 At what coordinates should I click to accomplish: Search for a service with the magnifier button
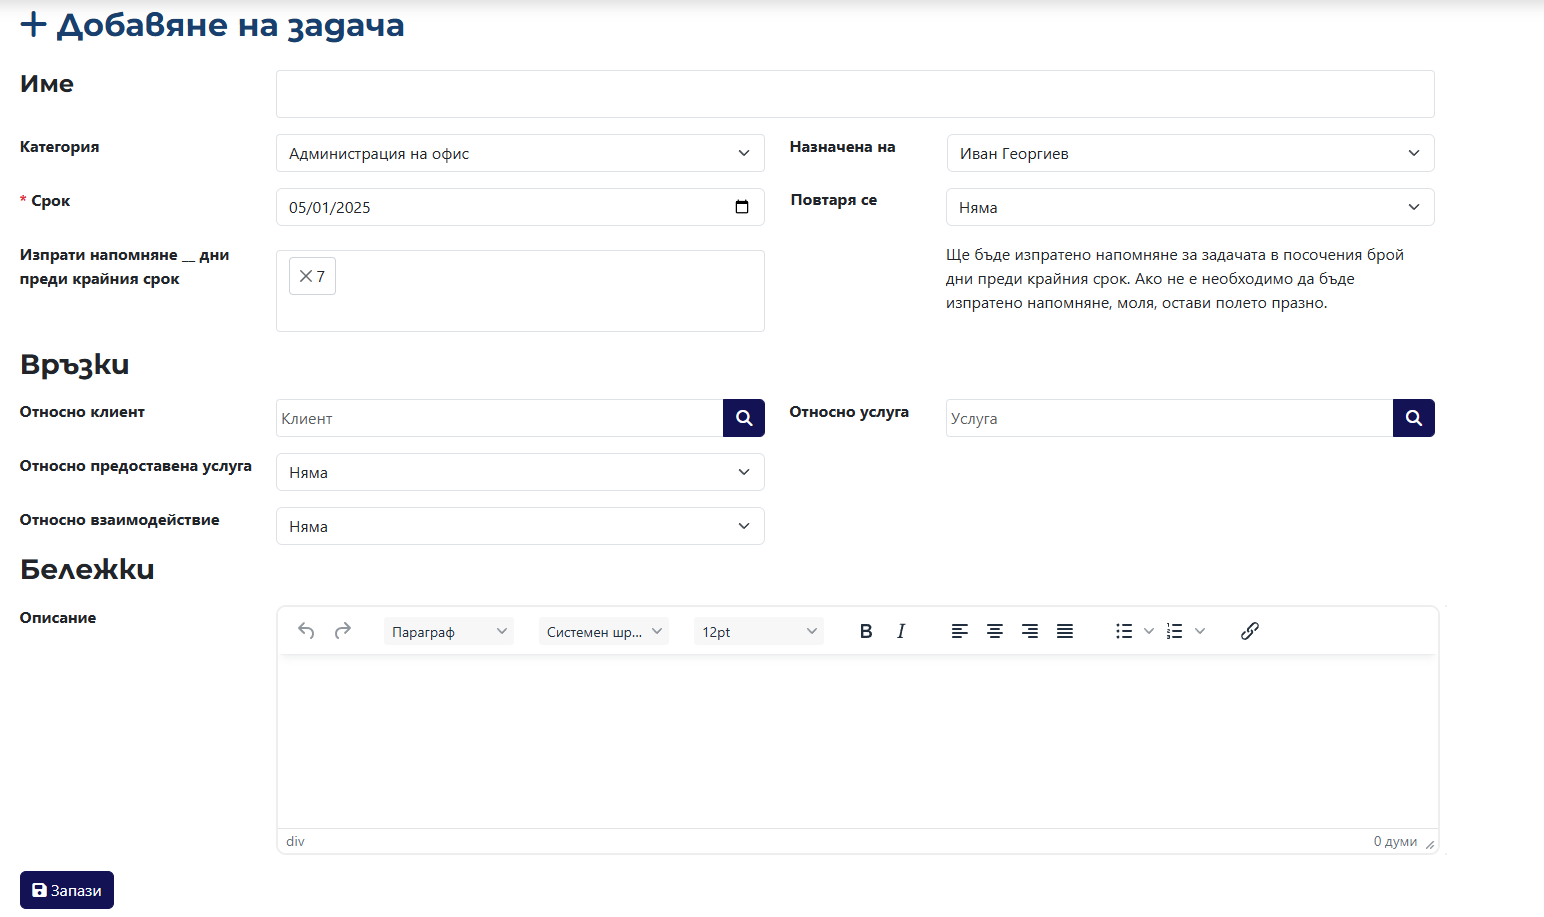(x=1414, y=418)
